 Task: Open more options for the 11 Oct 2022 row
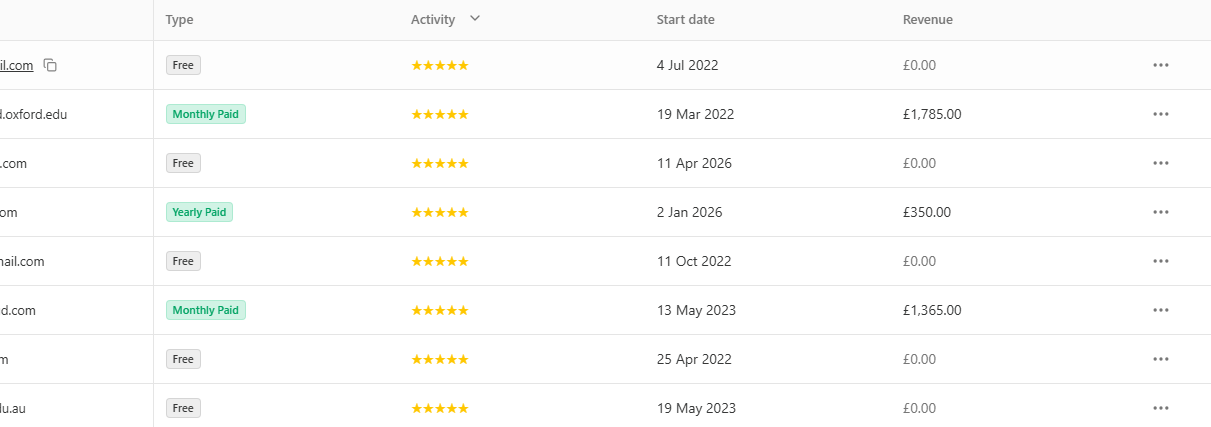tap(1161, 261)
